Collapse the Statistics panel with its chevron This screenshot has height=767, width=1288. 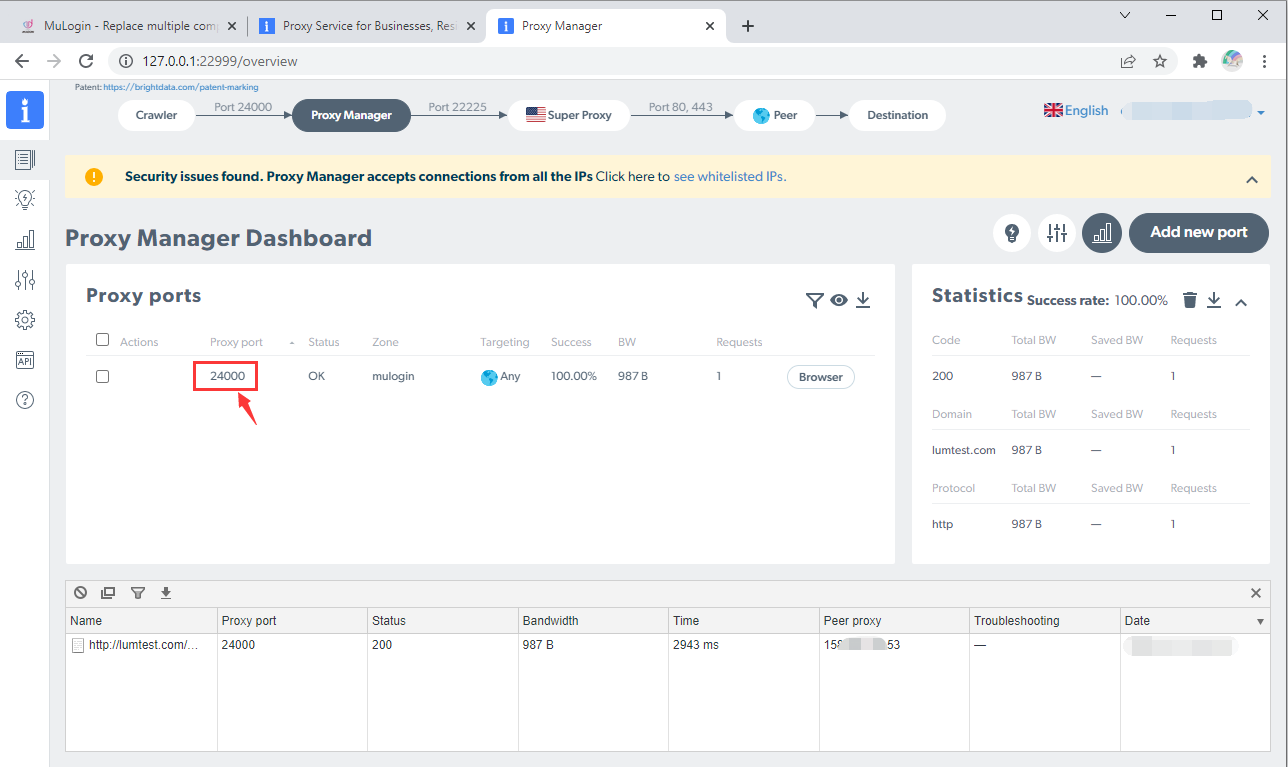(1241, 301)
